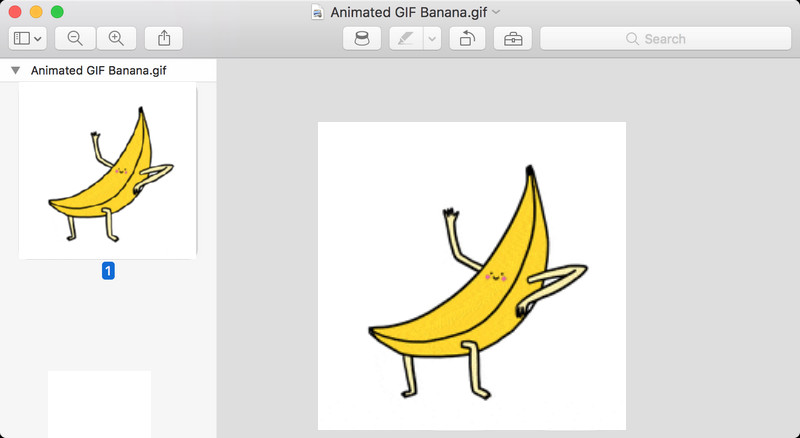Select the blank white thumbnail below frame 1

tap(99, 404)
